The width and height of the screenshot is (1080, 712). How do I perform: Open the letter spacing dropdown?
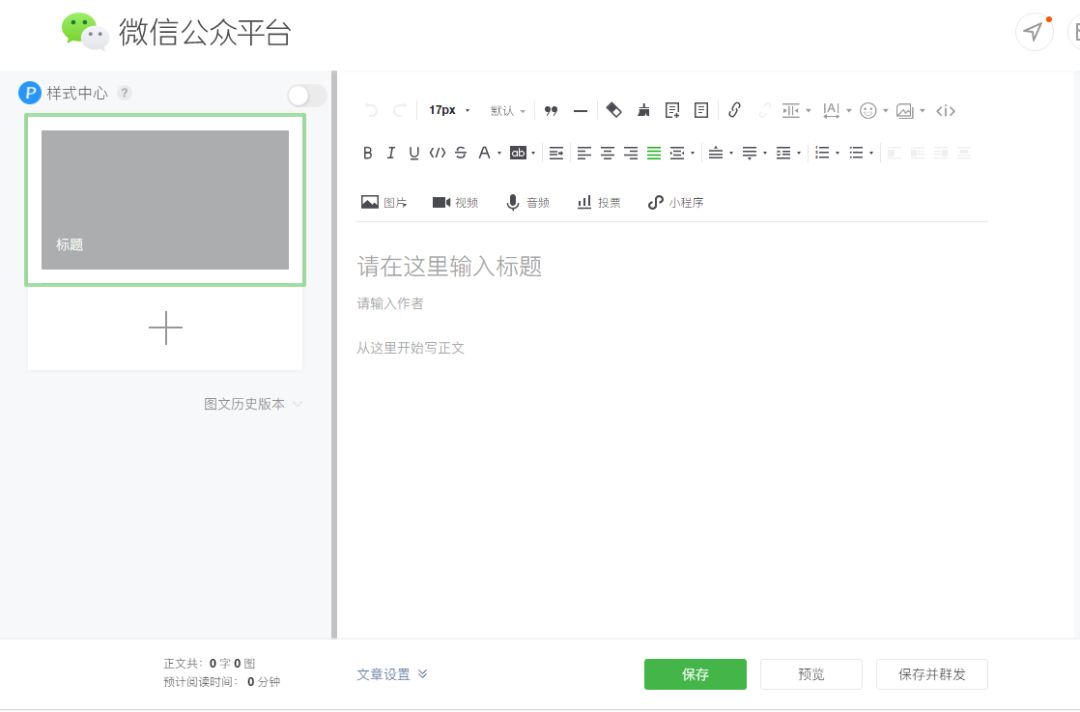tap(837, 111)
